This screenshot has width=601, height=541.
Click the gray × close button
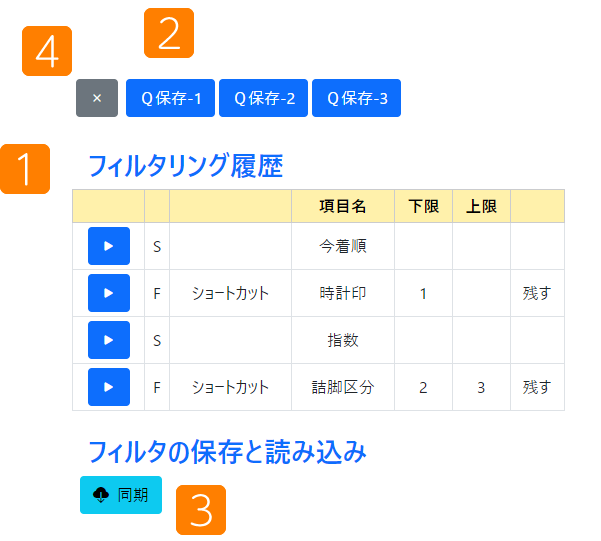(x=97, y=98)
